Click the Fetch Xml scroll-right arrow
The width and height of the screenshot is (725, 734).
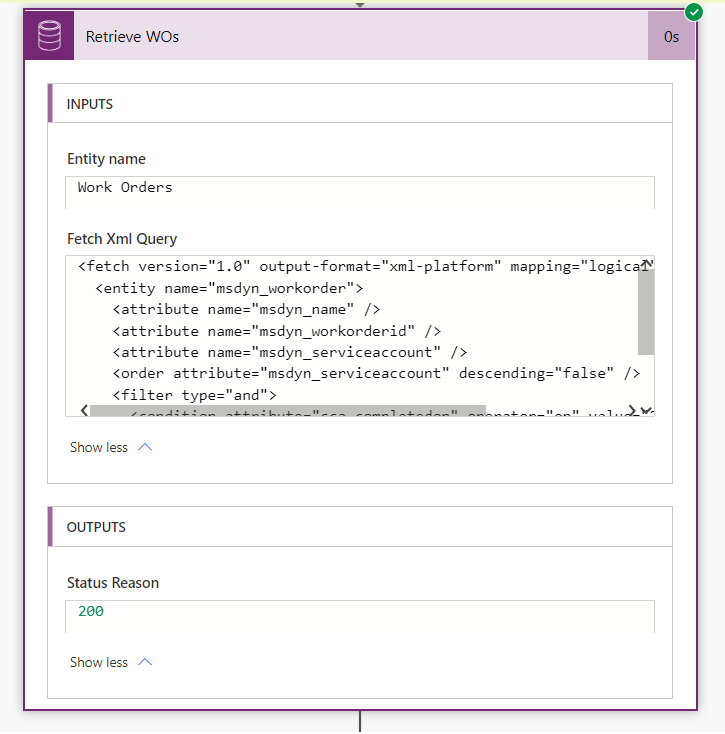pyautogui.click(x=632, y=410)
